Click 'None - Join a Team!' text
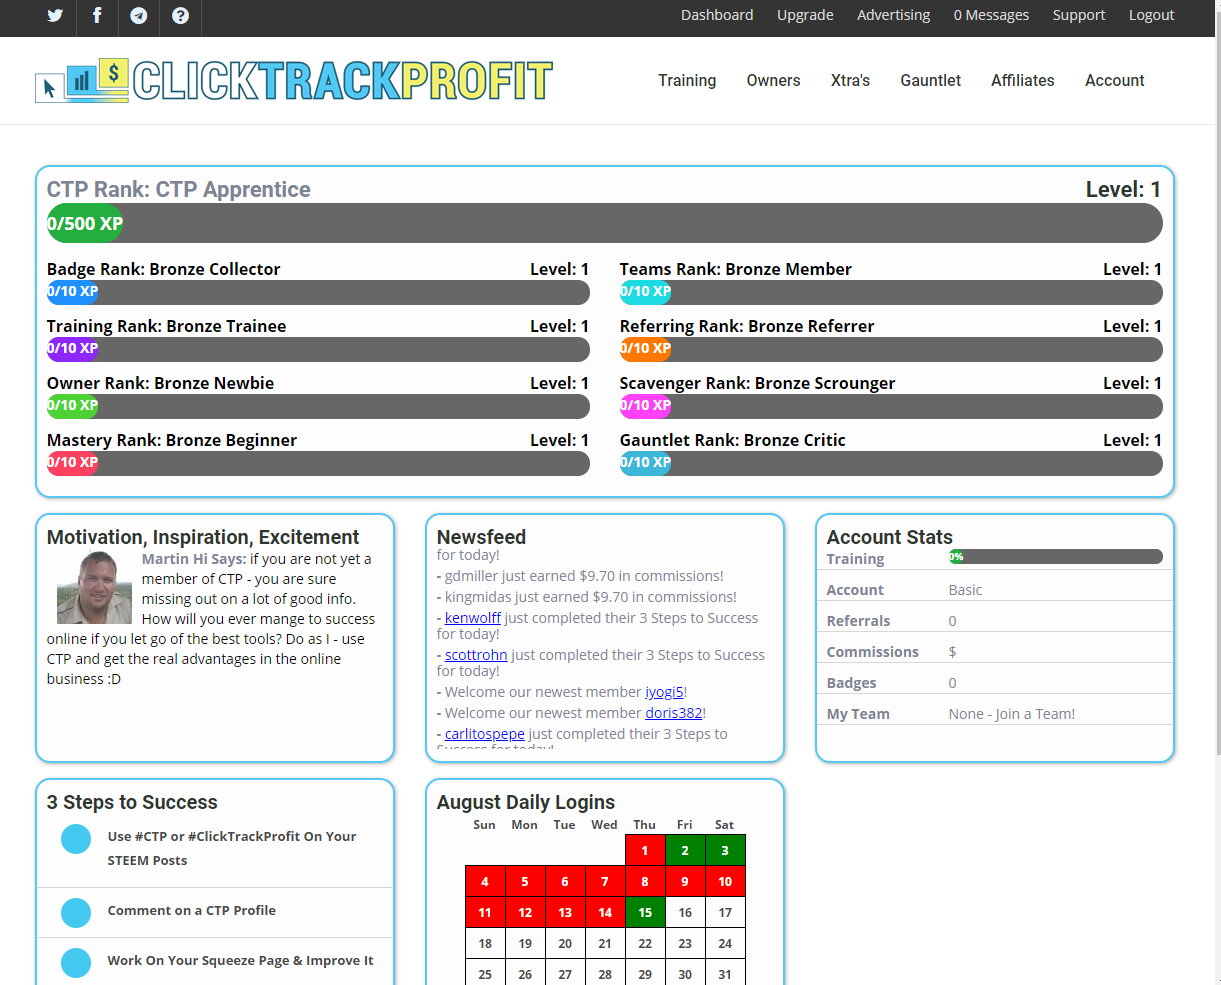Image resolution: width=1221 pixels, height=985 pixels. [1012, 714]
